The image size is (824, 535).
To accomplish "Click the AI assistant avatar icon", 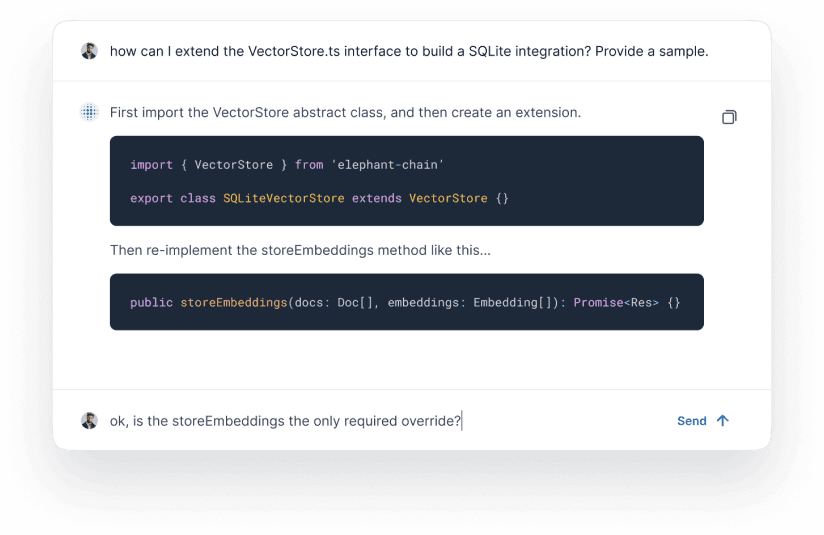I will (89, 112).
